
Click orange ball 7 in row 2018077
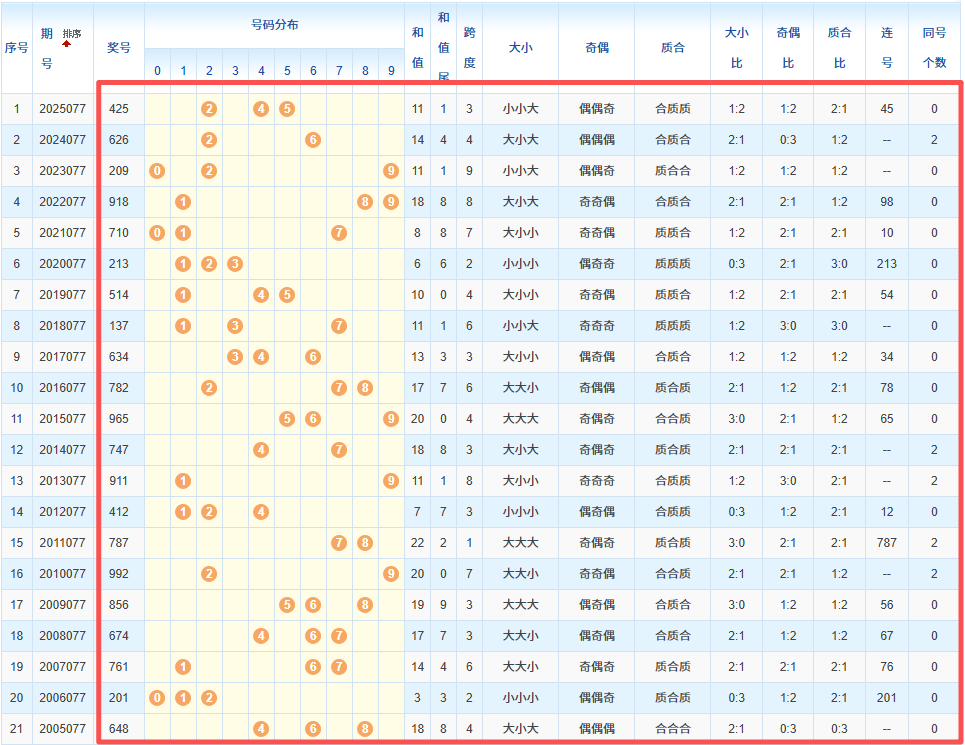[x=339, y=326]
